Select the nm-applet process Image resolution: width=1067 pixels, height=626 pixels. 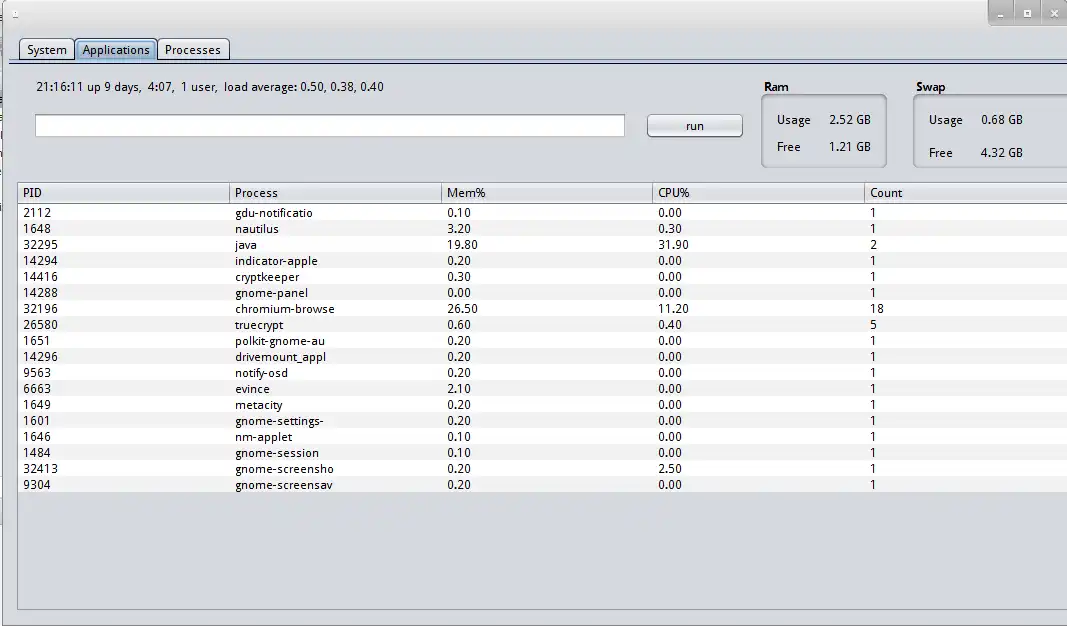(264, 437)
